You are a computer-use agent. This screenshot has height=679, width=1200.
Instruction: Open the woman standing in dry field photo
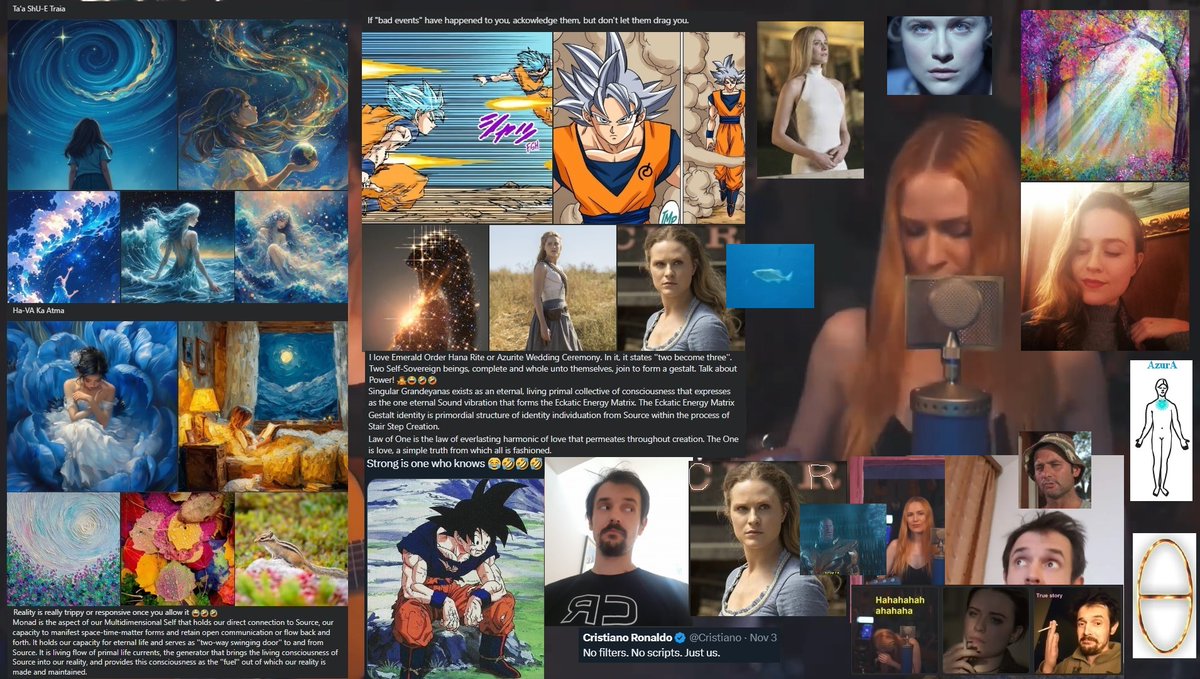point(553,288)
